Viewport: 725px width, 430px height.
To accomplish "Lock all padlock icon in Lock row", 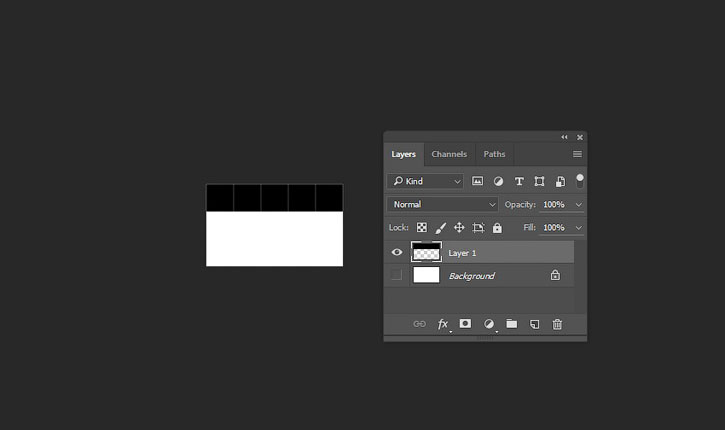I will [x=497, y=227].
